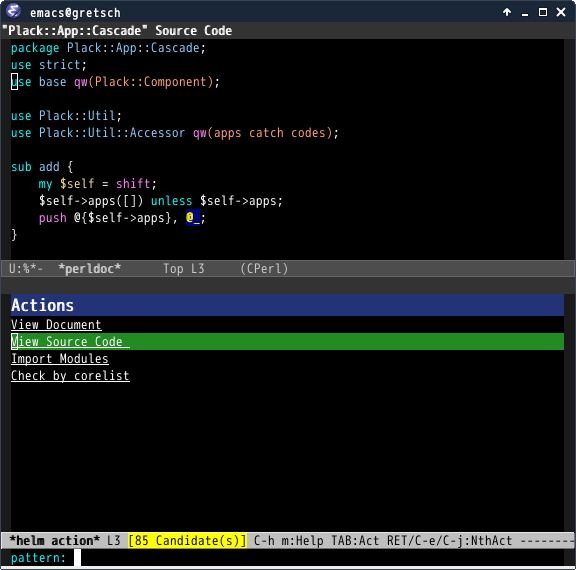Maximize the emacs@gretsch window

[x=543, y=12]
